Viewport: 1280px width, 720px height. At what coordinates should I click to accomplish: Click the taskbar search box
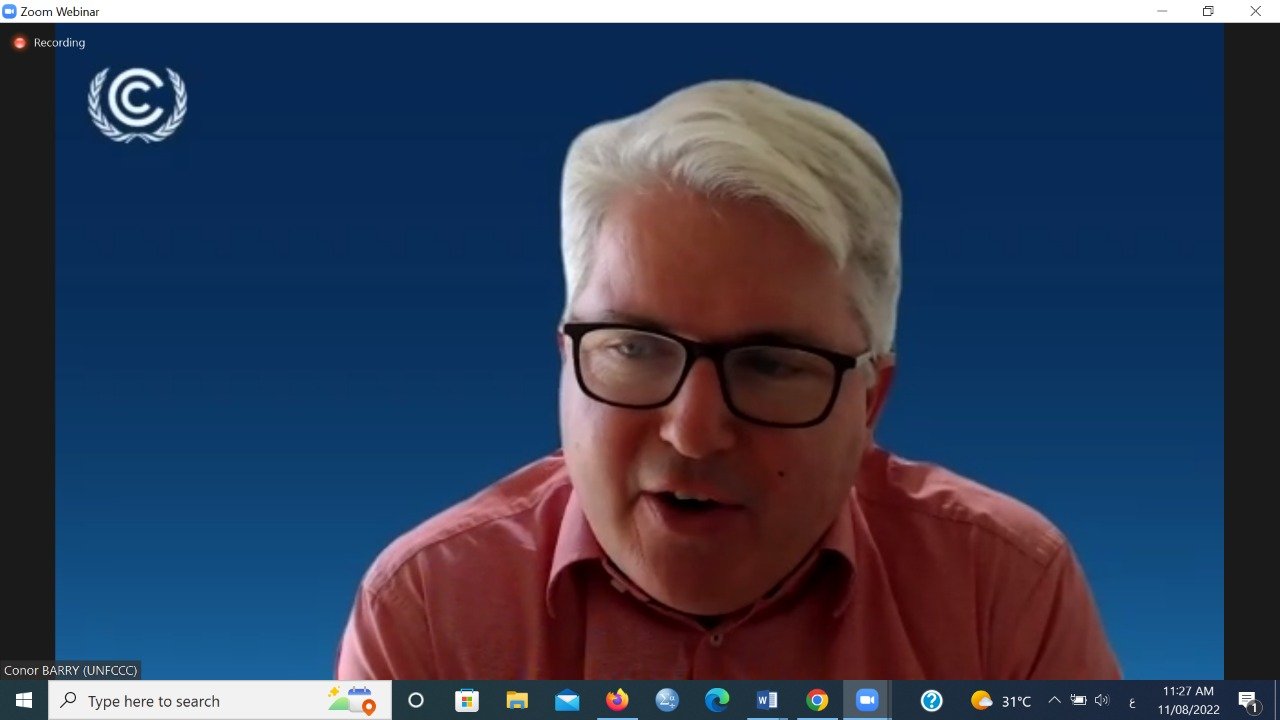click(x=219, y=700)
